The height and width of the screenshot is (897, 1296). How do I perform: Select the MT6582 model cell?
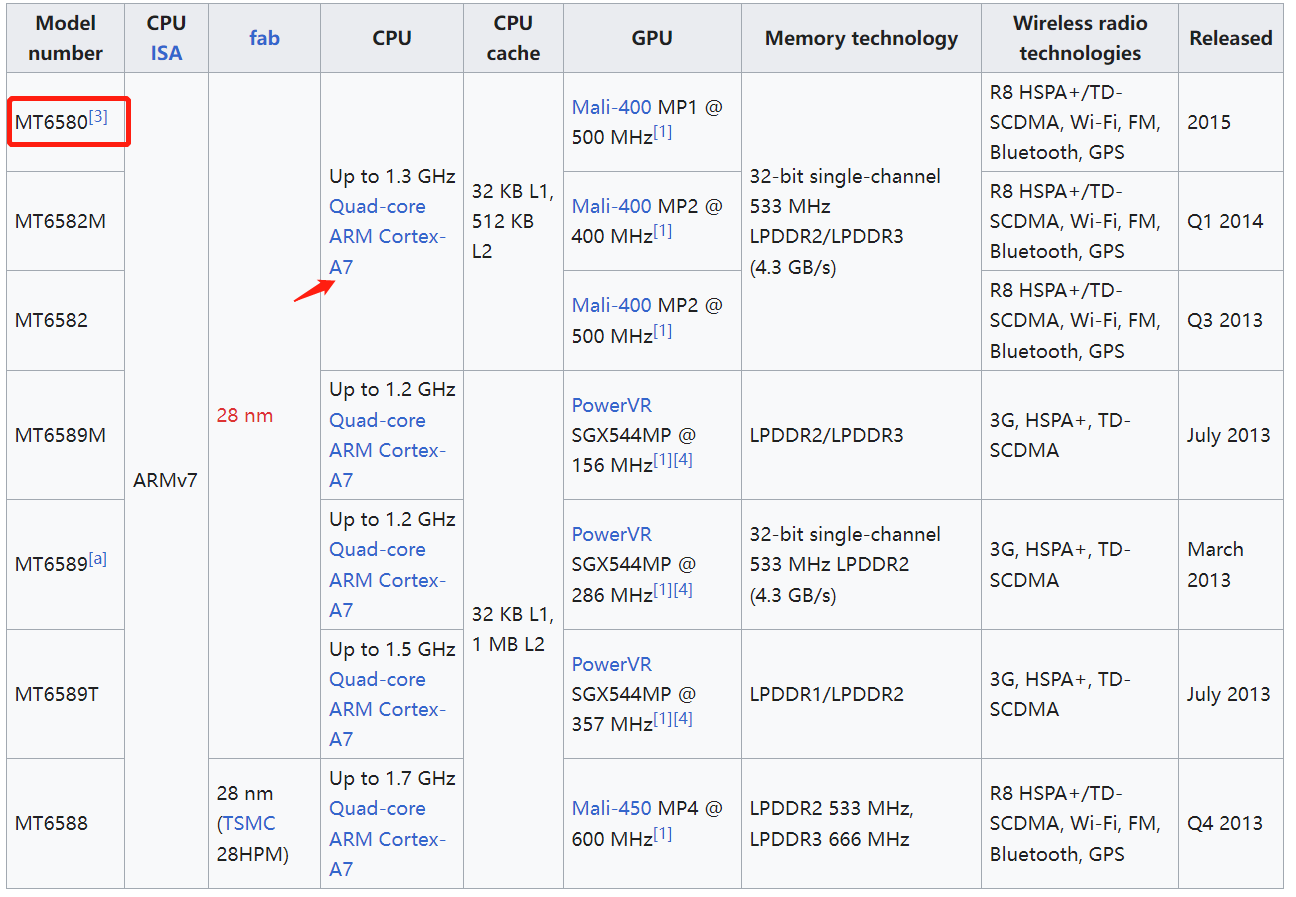tap(65, 320)
